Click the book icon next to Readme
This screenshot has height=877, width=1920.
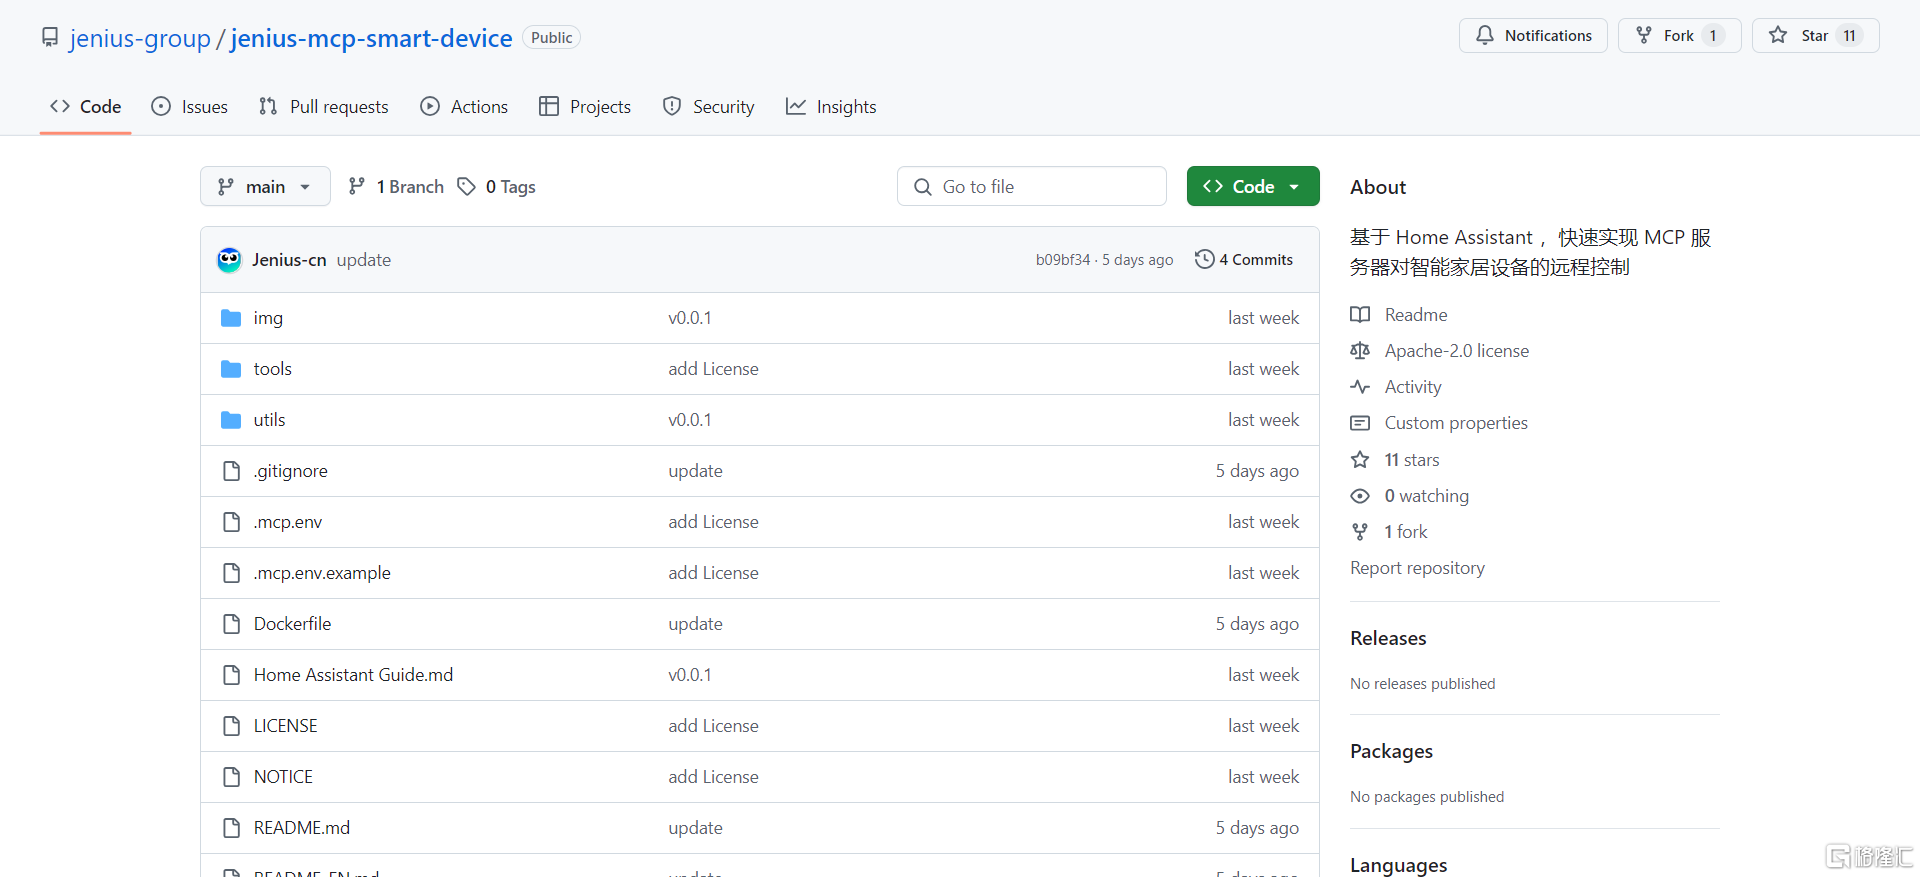coord(1360,315)
